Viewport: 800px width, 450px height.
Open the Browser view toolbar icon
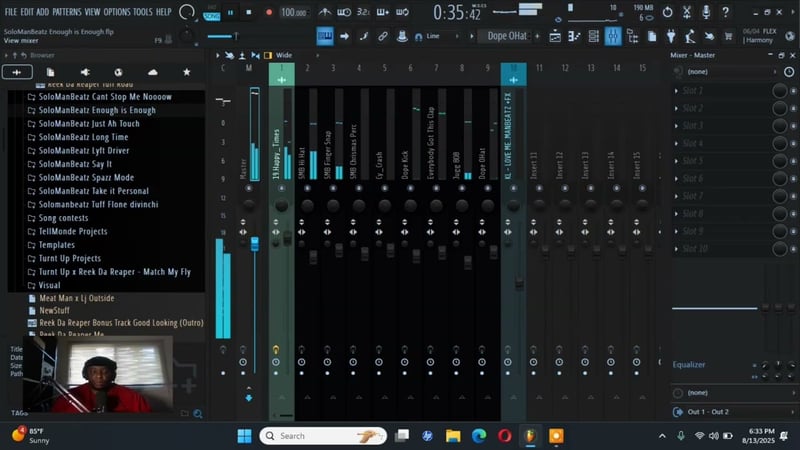(633, 36)
